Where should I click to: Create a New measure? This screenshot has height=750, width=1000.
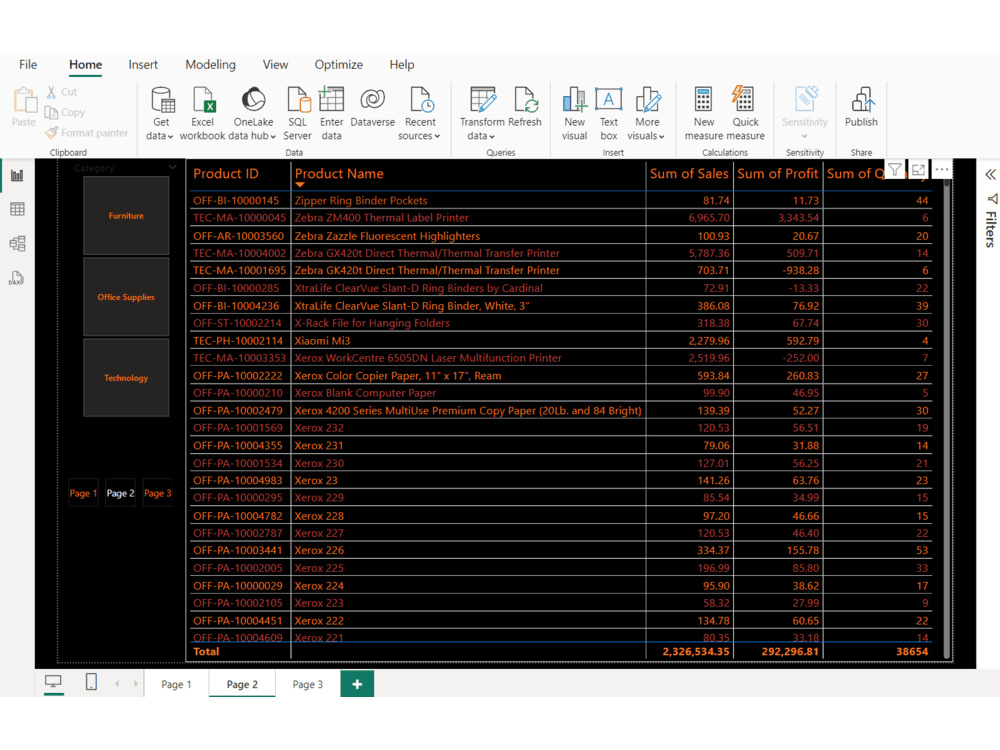coord(706,110)
